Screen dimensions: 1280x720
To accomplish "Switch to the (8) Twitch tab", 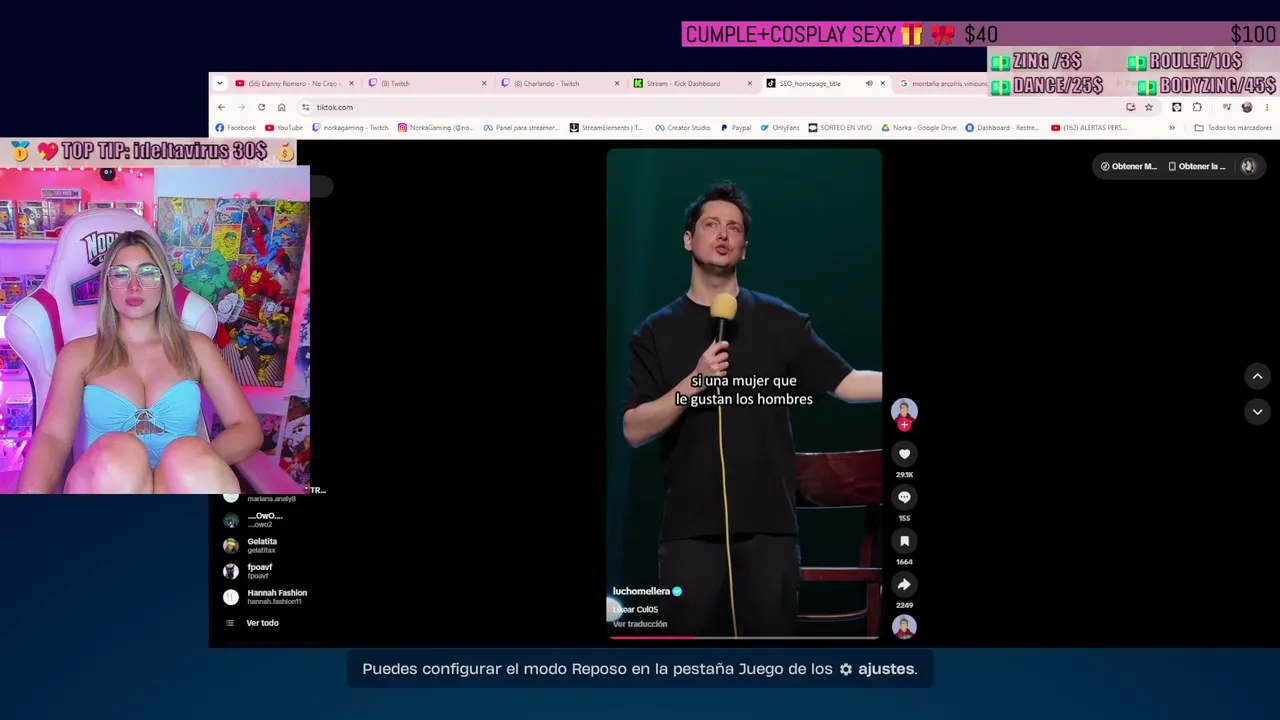I will pos(428,83).
